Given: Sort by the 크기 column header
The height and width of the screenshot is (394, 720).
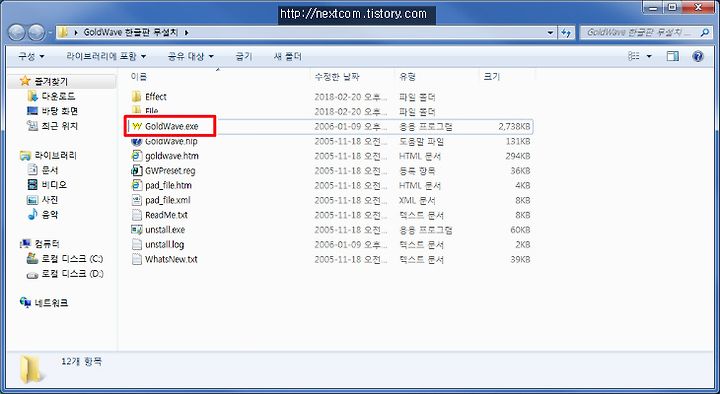Looking at the screenshot, I should pyautogui.click(x=491, y=77).
